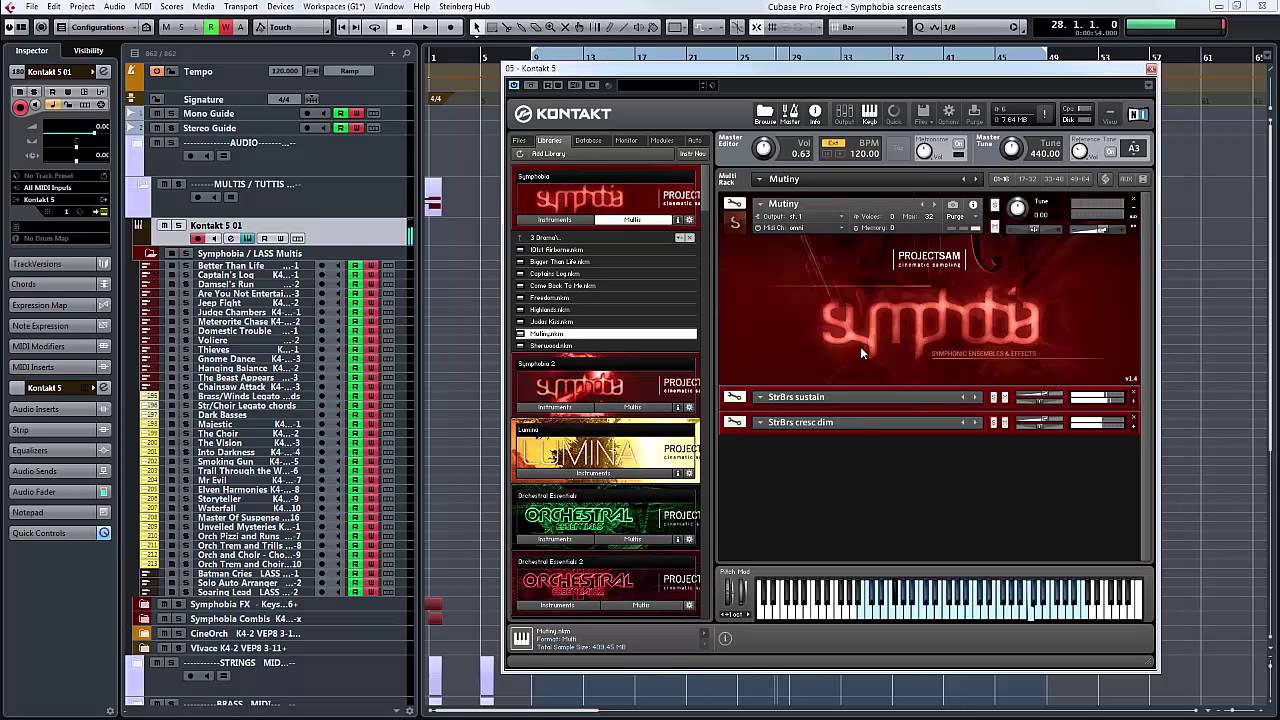Viewport: 1280px width, 720px height.
Task: Expand the StrBrs sustain instrument dropdown
Action: 760,397
